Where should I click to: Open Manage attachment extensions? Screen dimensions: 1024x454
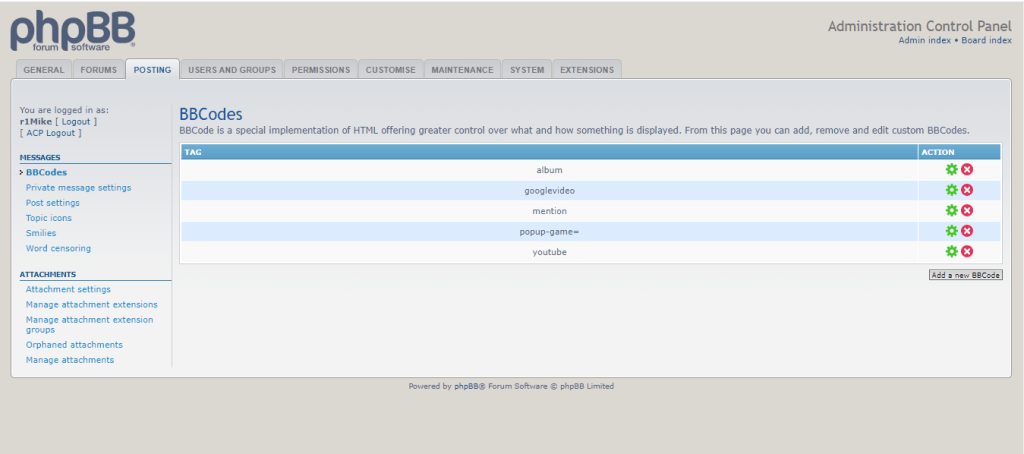coord(92,304)
